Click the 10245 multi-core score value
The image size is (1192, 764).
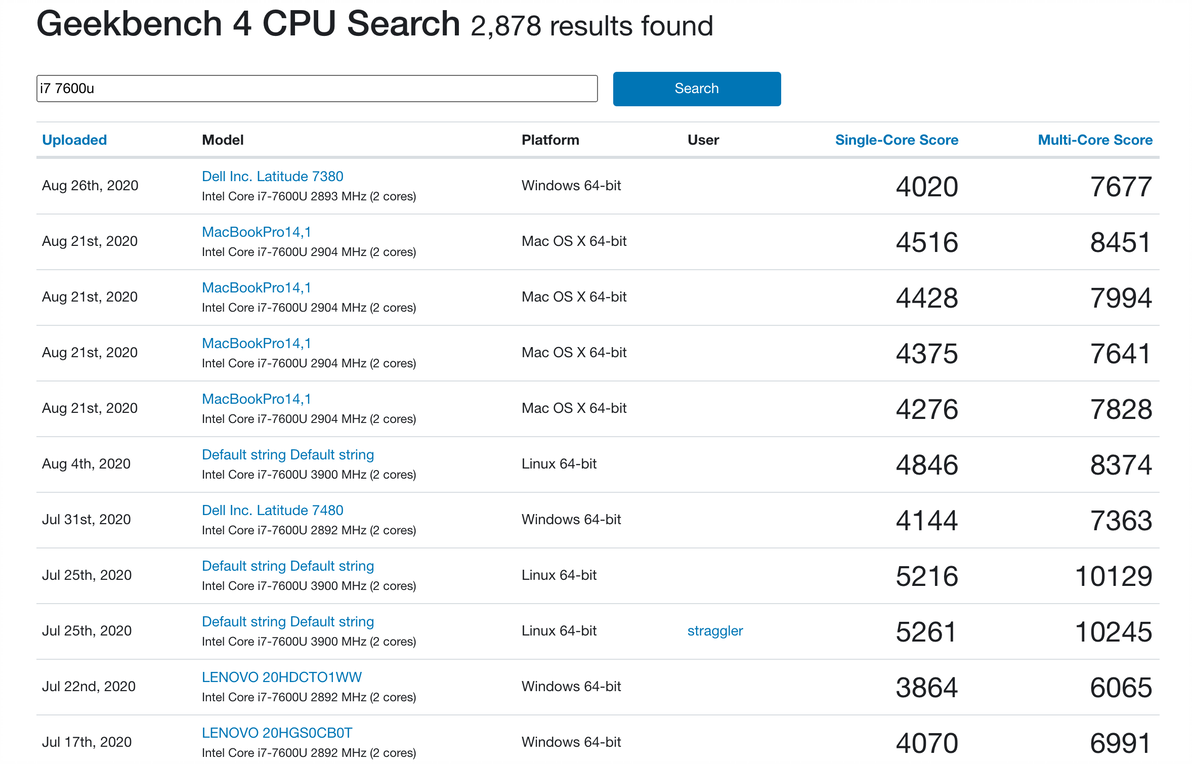tap(1113, 632)
